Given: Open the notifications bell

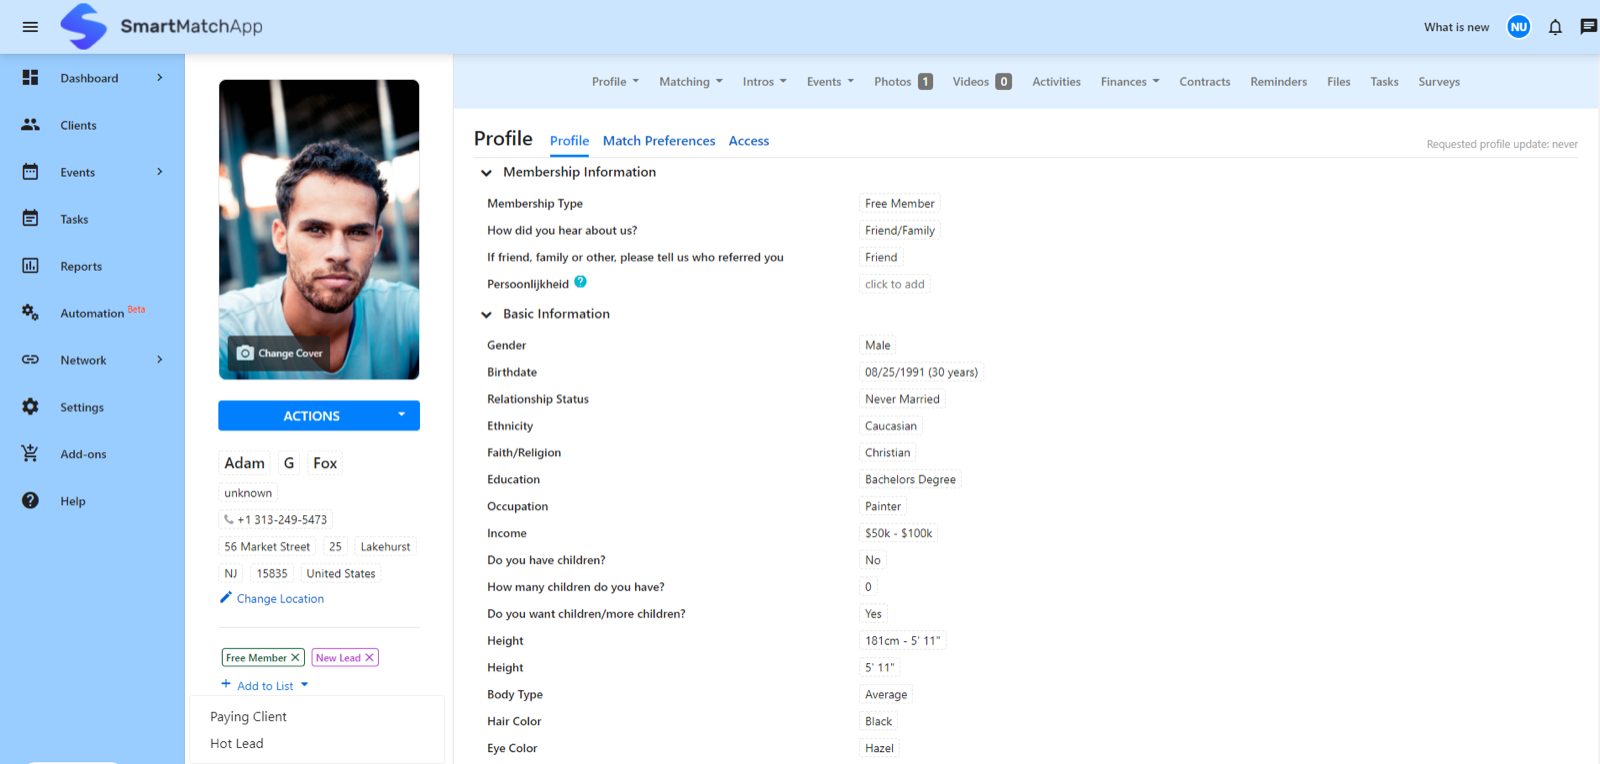Looking at the screenshot, I should (1555, 27).
